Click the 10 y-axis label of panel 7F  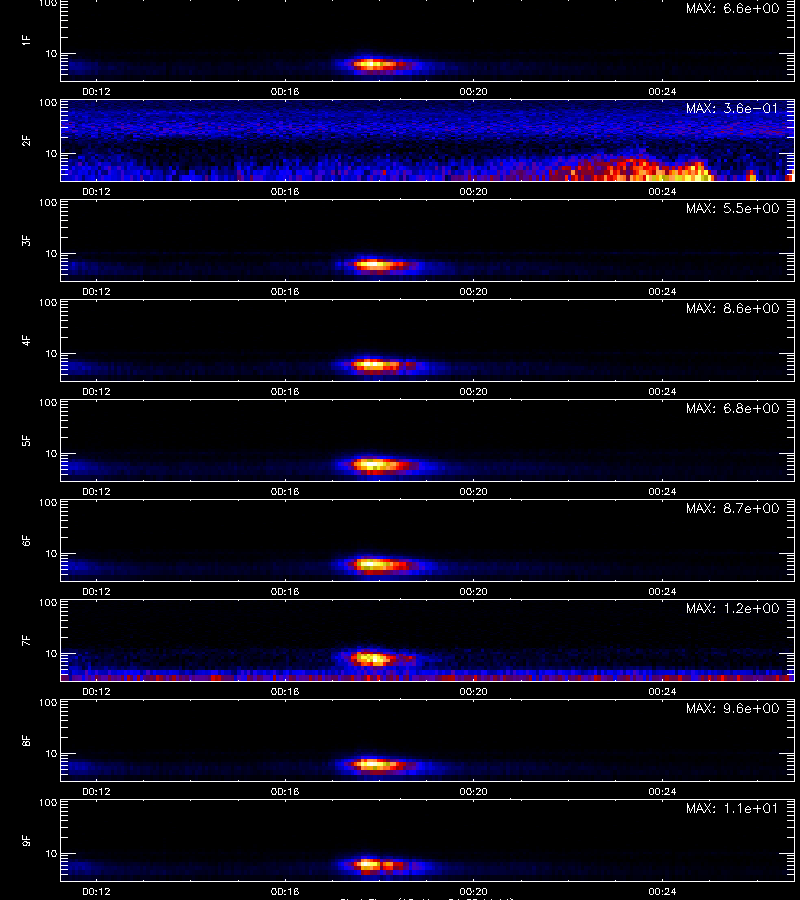click(51, 654)
